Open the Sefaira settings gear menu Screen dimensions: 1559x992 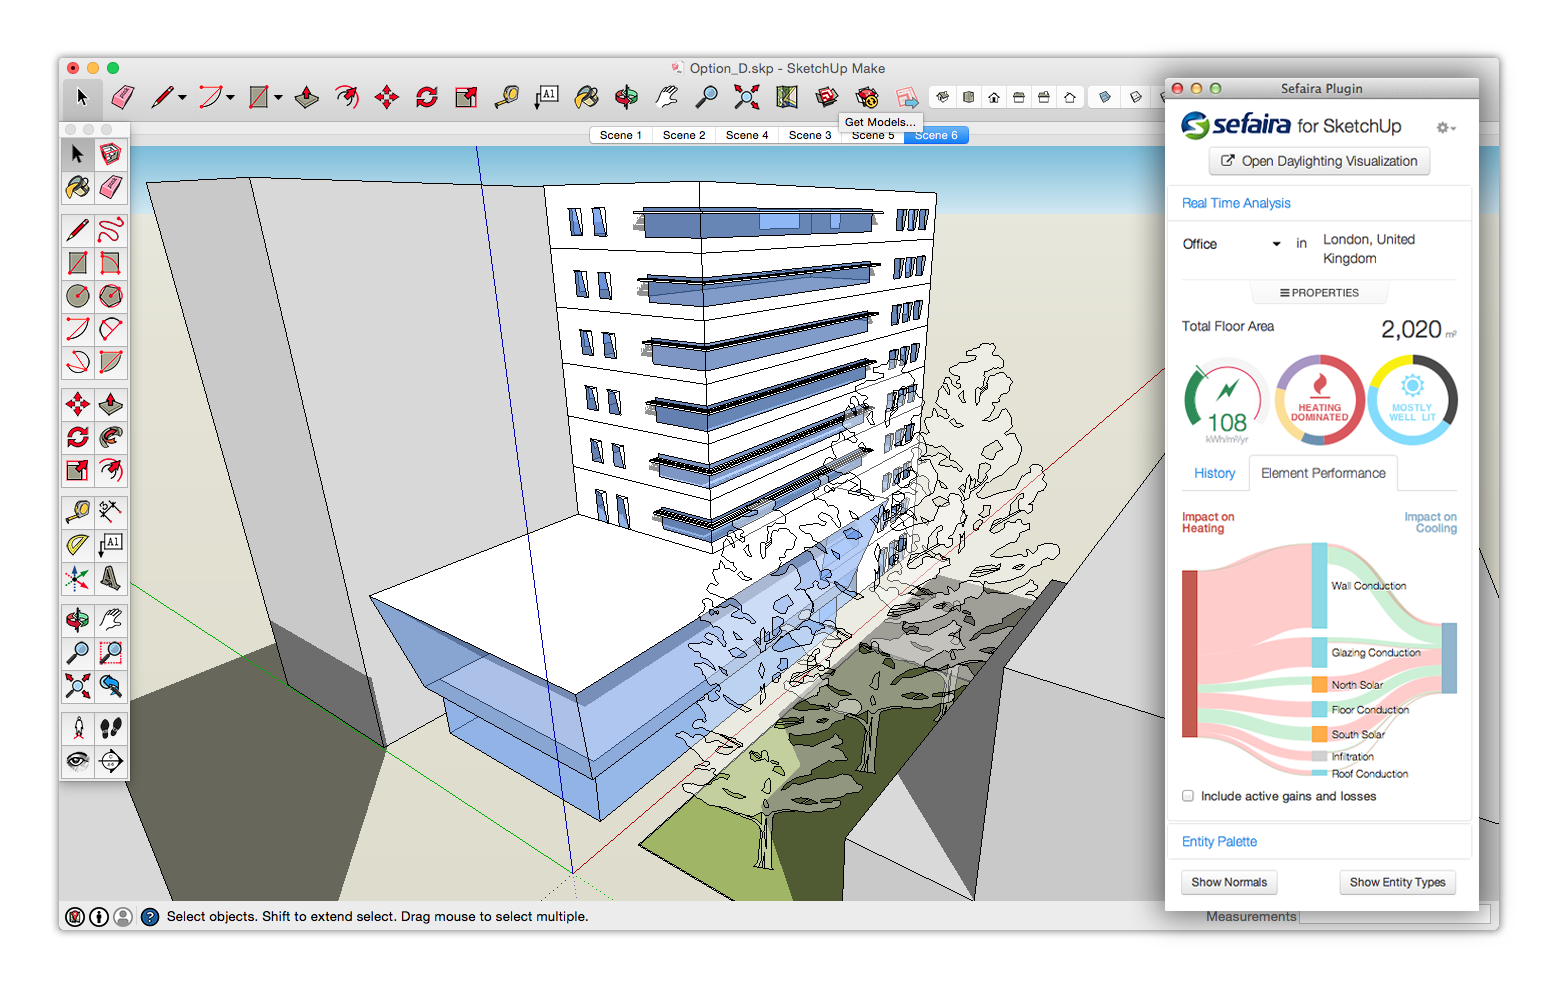(1445, 128)
